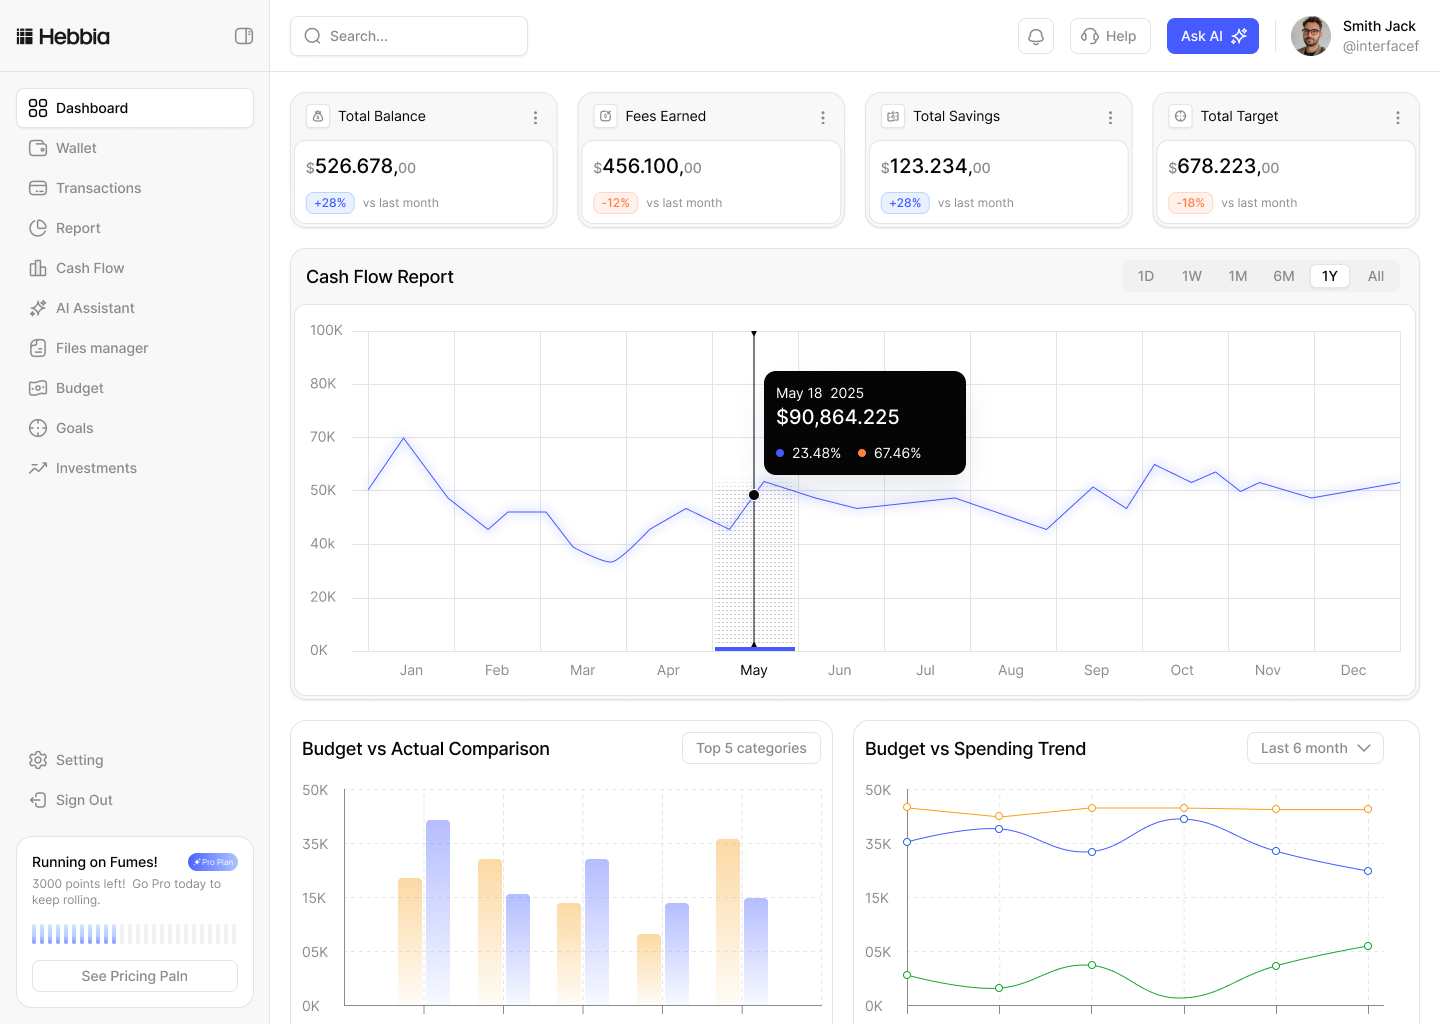Click the Total Savings card icon
The width and height of the screenshot is (1440, 1024).
coord(893,116)
